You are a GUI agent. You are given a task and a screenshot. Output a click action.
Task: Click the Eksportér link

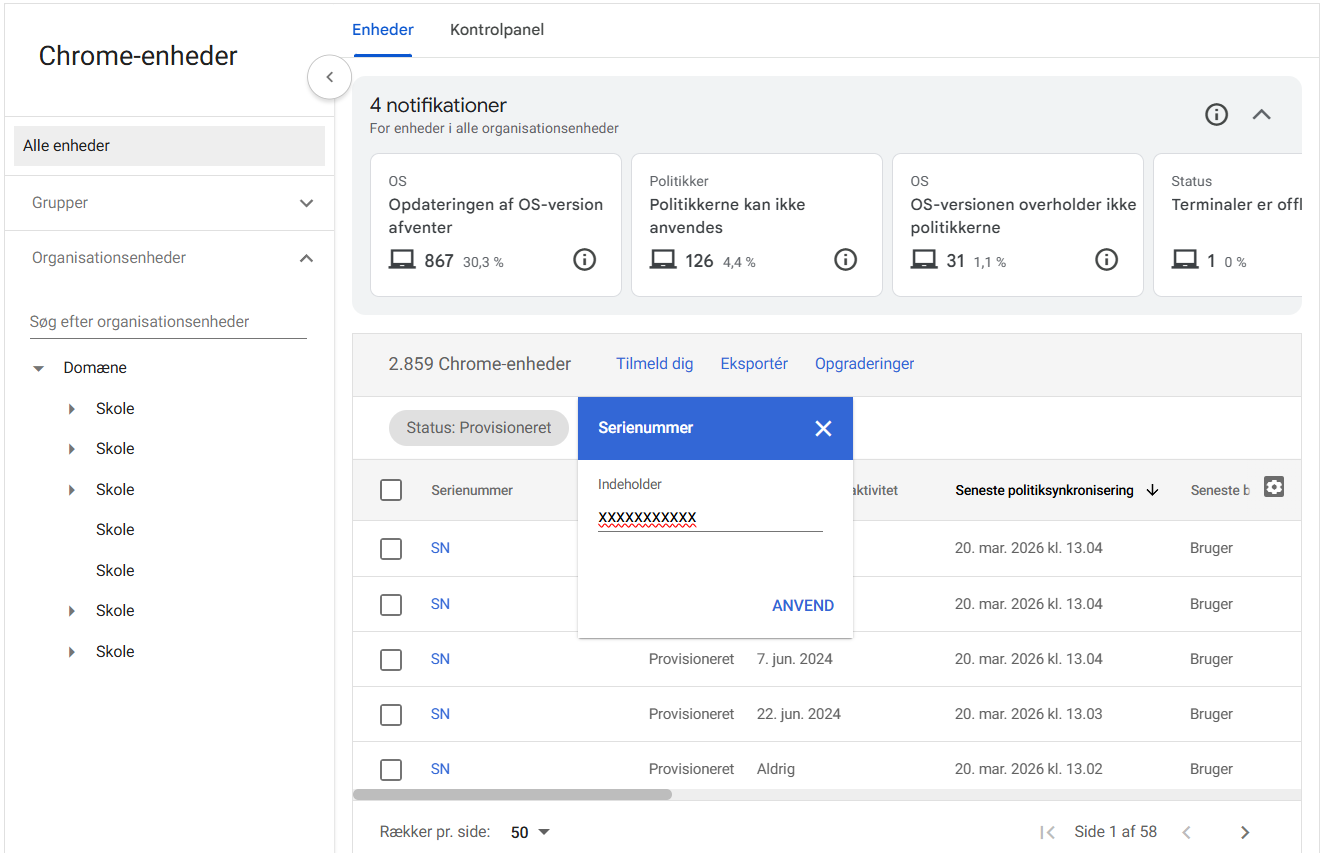pos(754,364)
